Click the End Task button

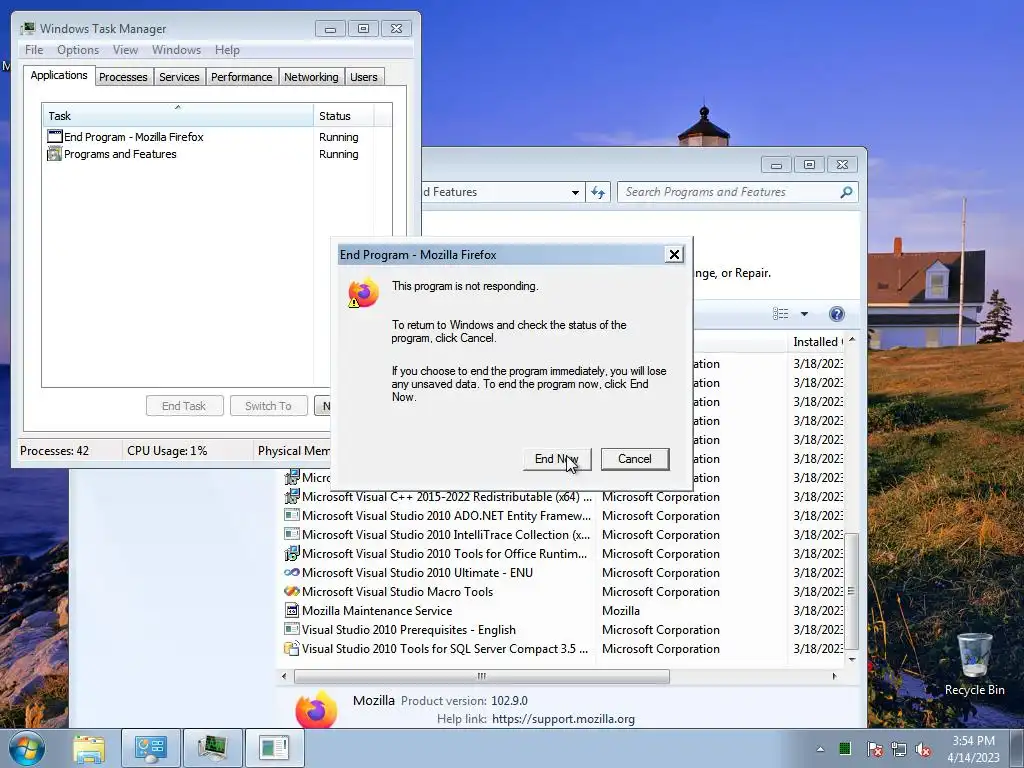[184, 406]
